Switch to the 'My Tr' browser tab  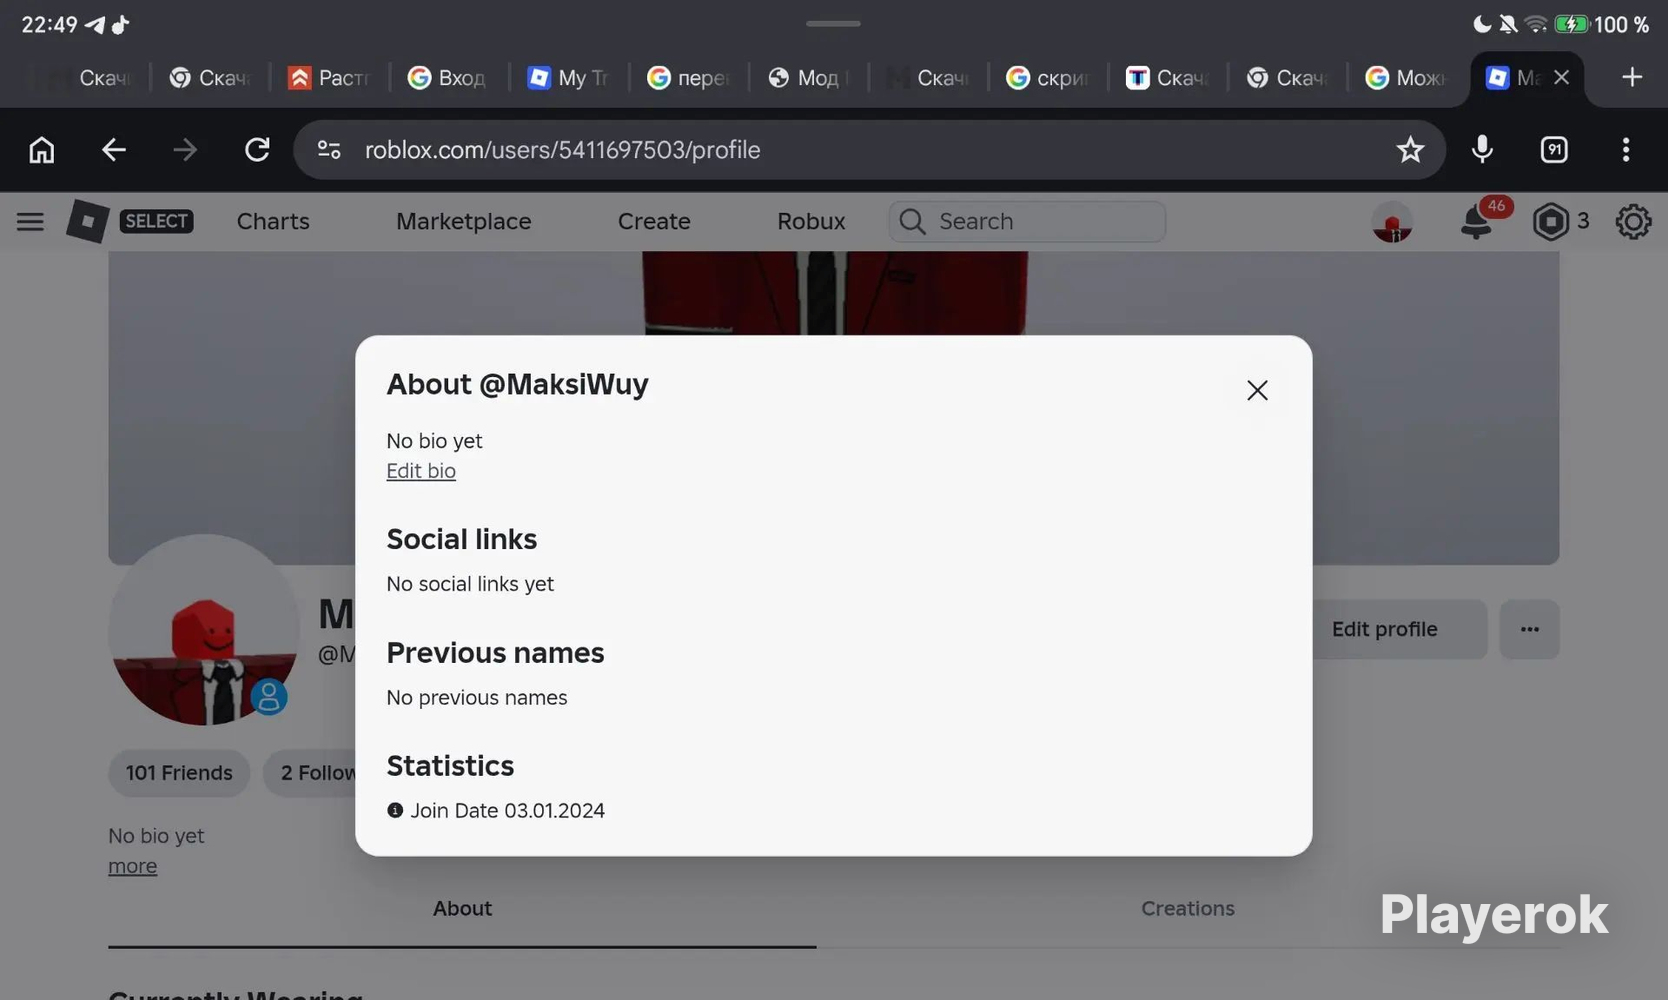568,77
